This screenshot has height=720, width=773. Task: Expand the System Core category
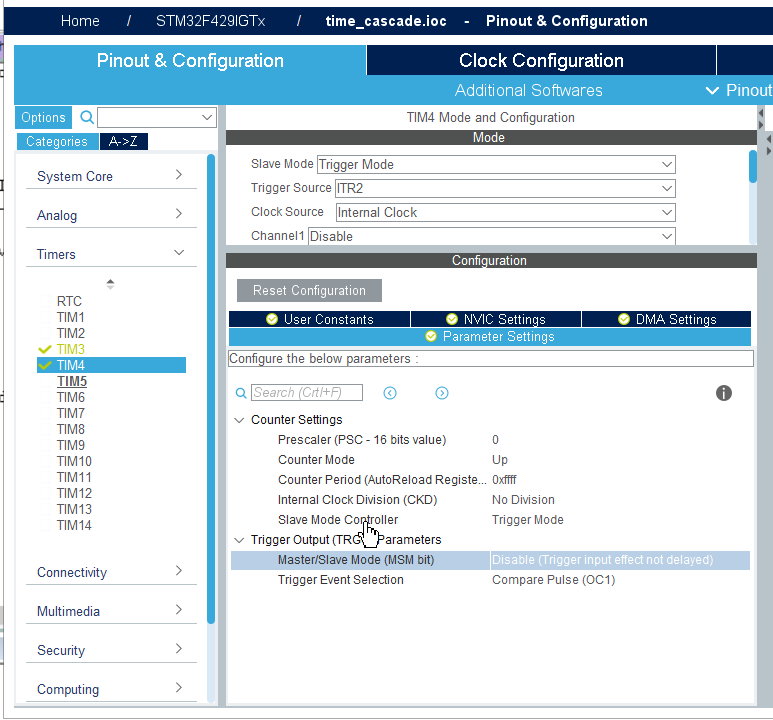pyautogui.click(x=111, y=176)
